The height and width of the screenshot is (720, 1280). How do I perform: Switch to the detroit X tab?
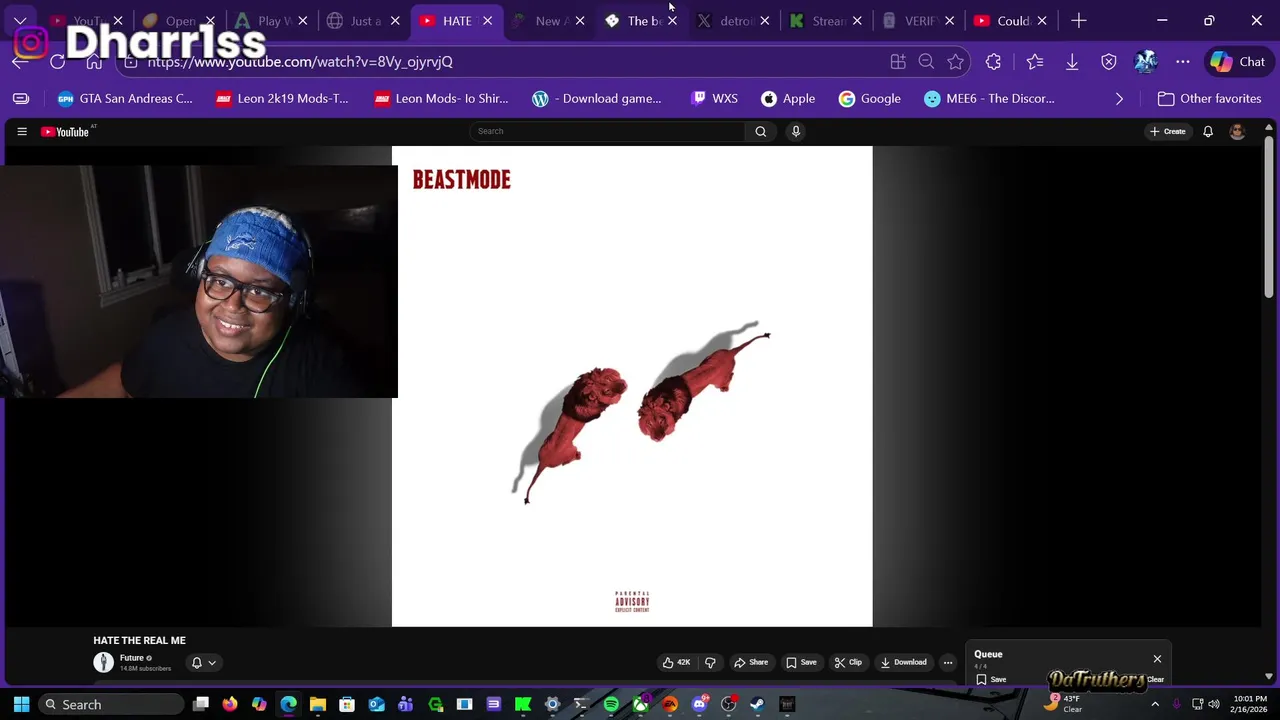[x=733, y=20]
